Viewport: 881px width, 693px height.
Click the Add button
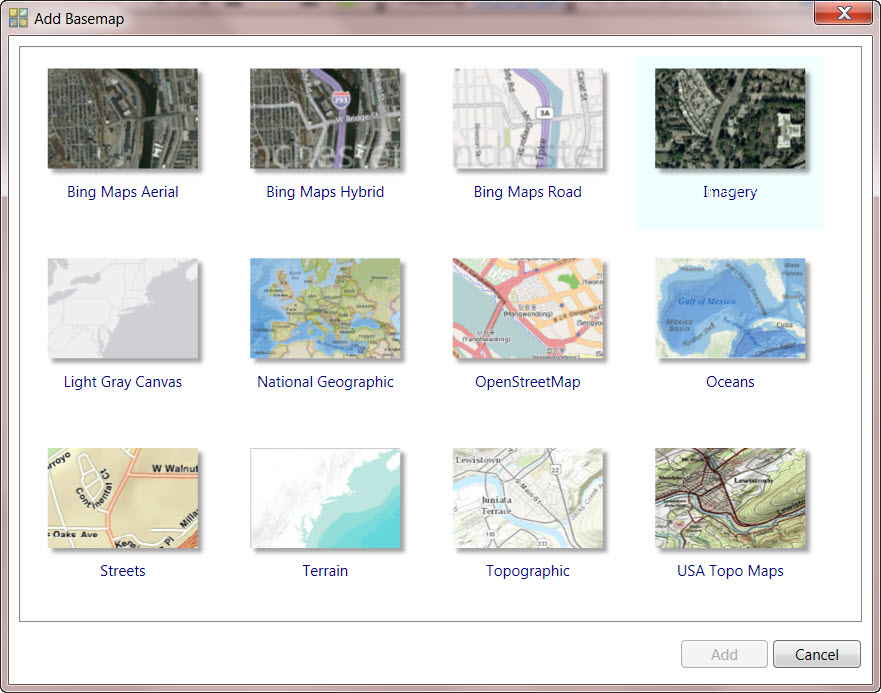(x=724, y=654)
